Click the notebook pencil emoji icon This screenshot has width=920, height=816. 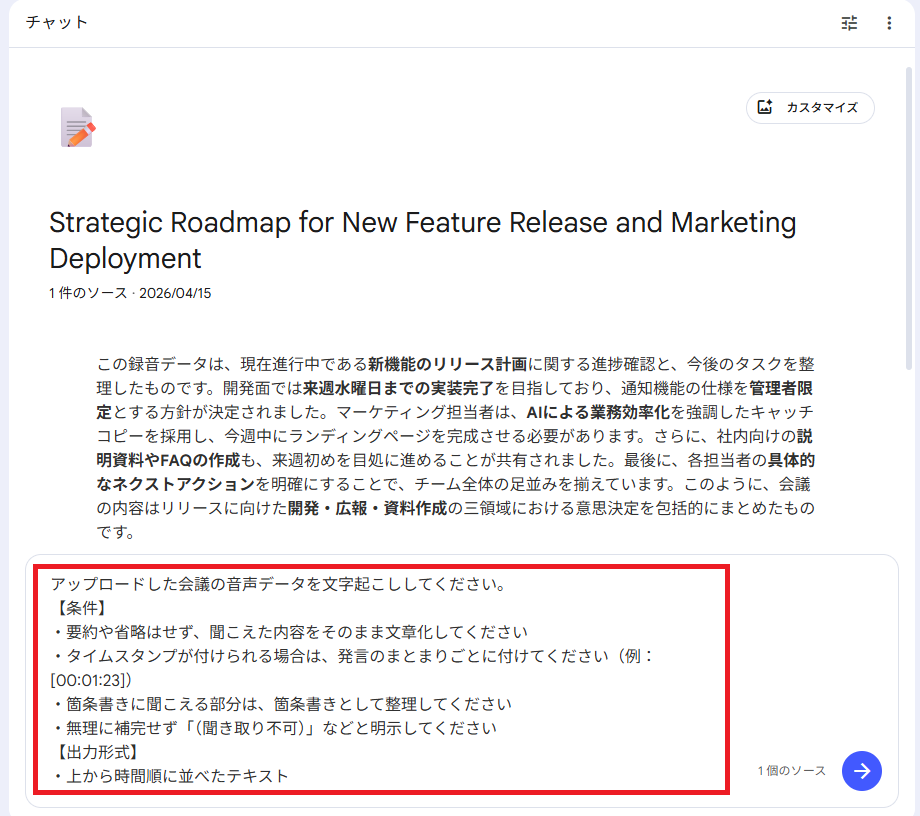tap(77, 127)
